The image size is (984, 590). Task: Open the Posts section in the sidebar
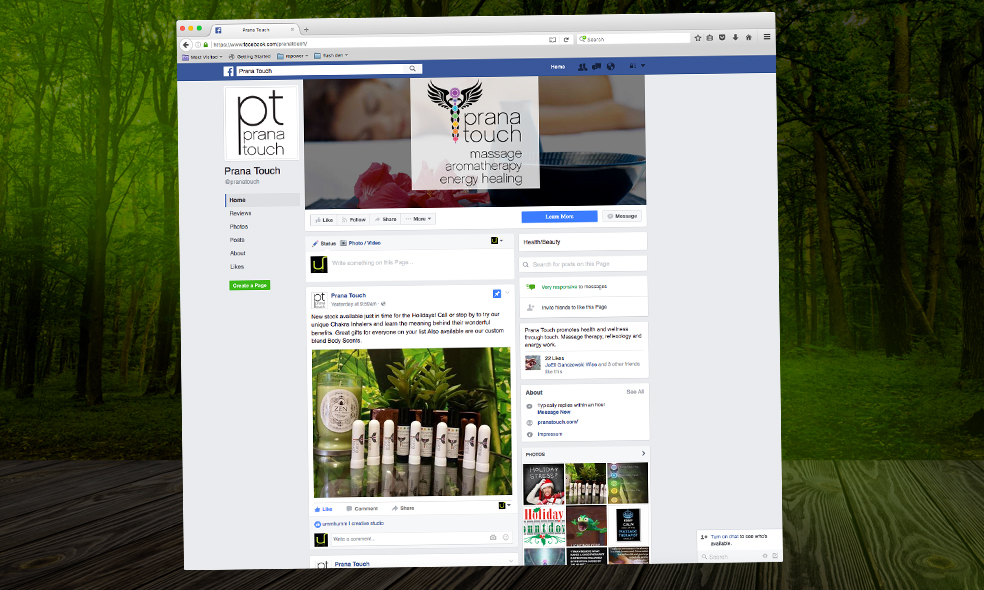237,240
